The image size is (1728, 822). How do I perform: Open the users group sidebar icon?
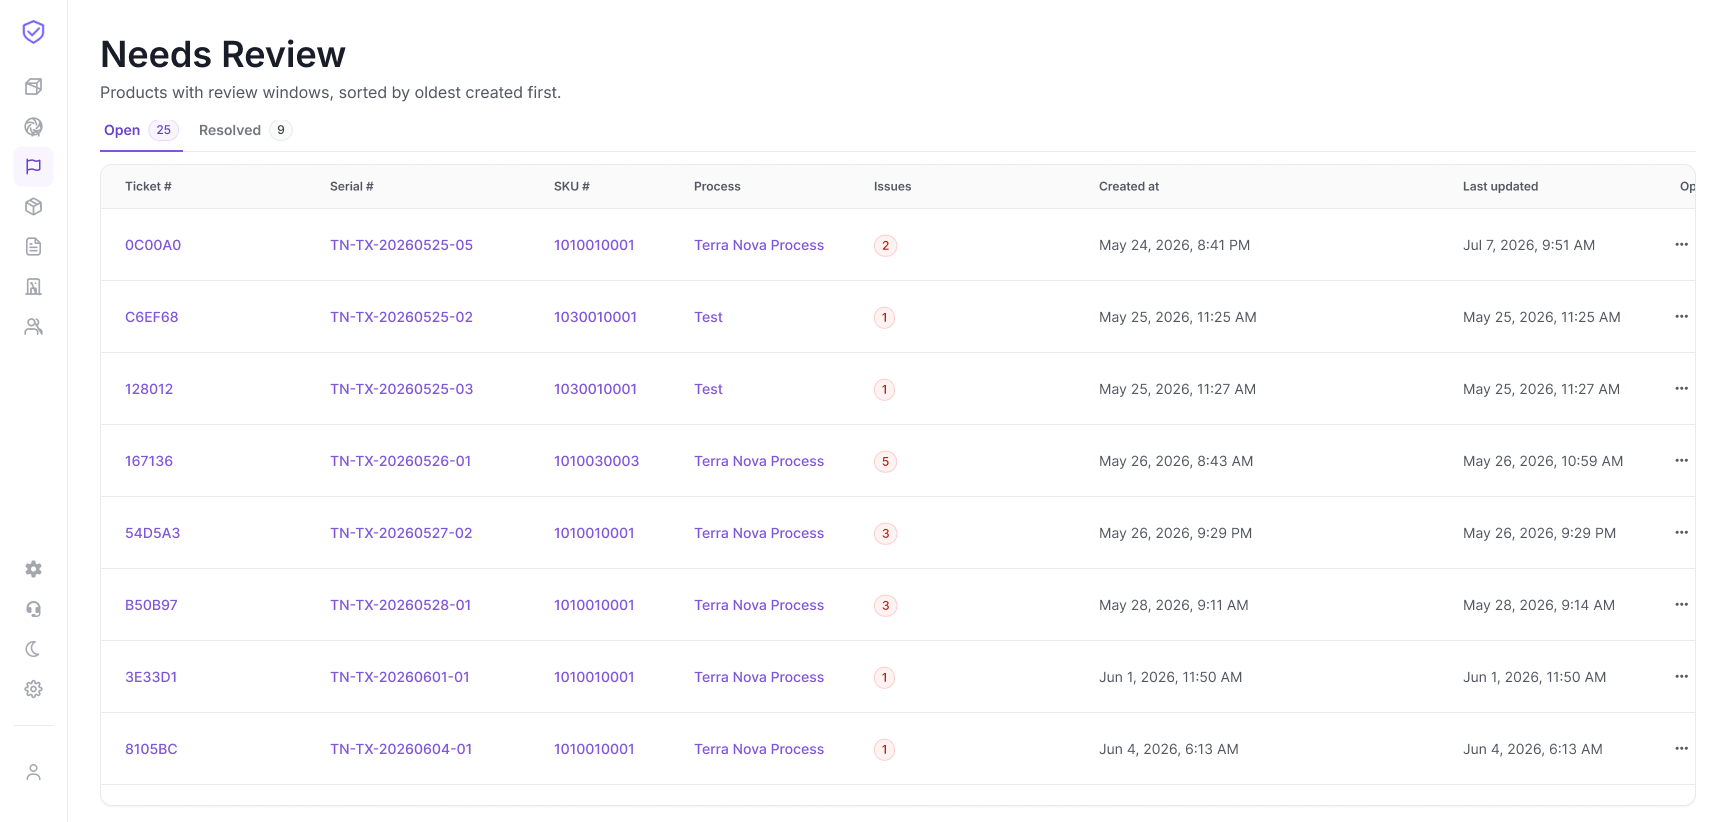pyautogui.click(x=33, y=327)
